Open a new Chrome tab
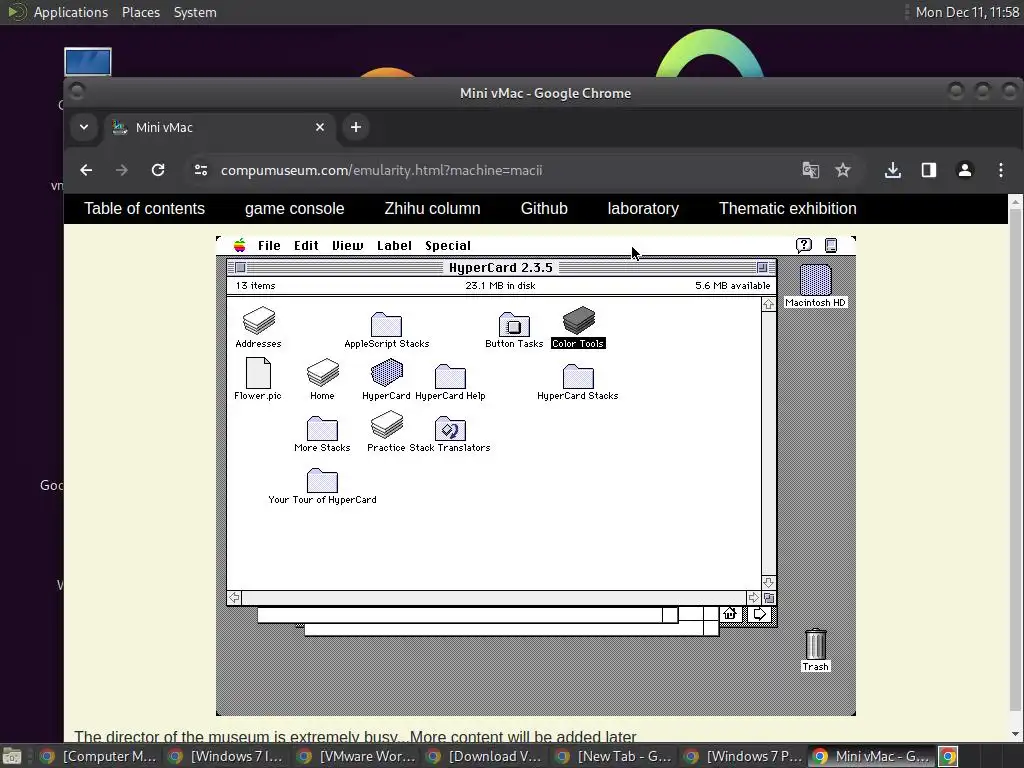The height and width of the screenshot is (768, 1024). tap(356, 127)
